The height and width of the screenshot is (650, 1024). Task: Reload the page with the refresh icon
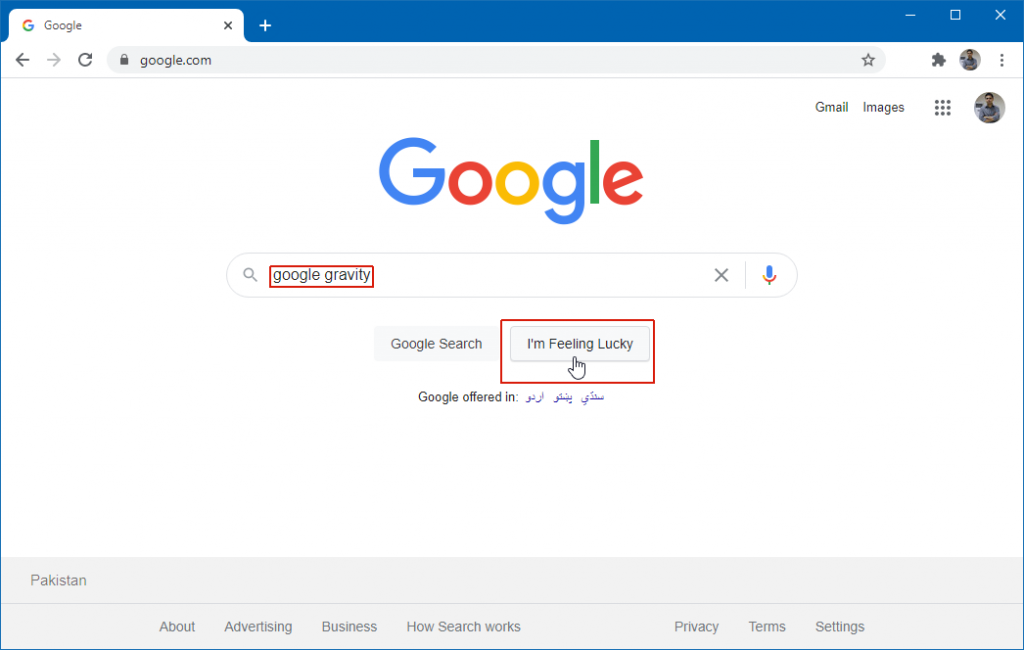point(84,60)
